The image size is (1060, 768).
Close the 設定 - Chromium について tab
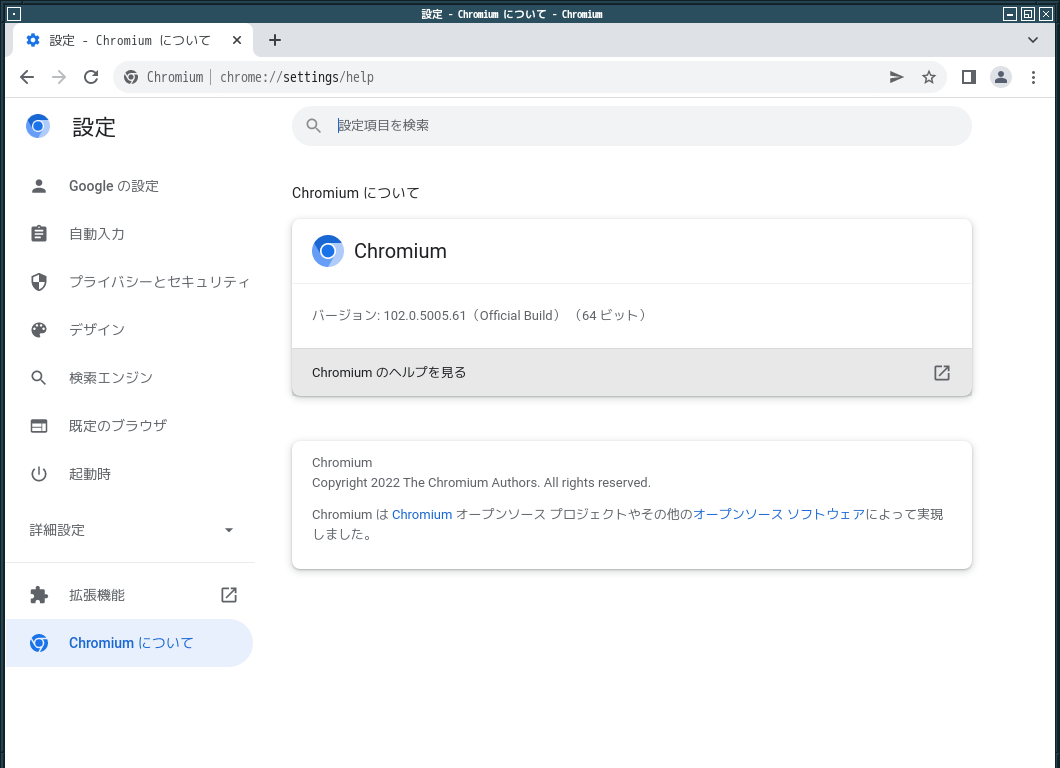tap(237, 40)
